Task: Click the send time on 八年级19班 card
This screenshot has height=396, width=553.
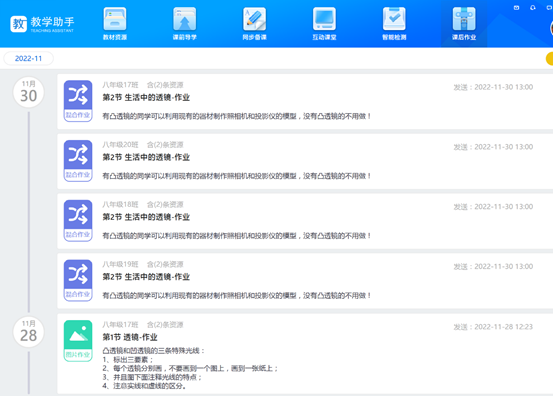Action: point(493,267)
